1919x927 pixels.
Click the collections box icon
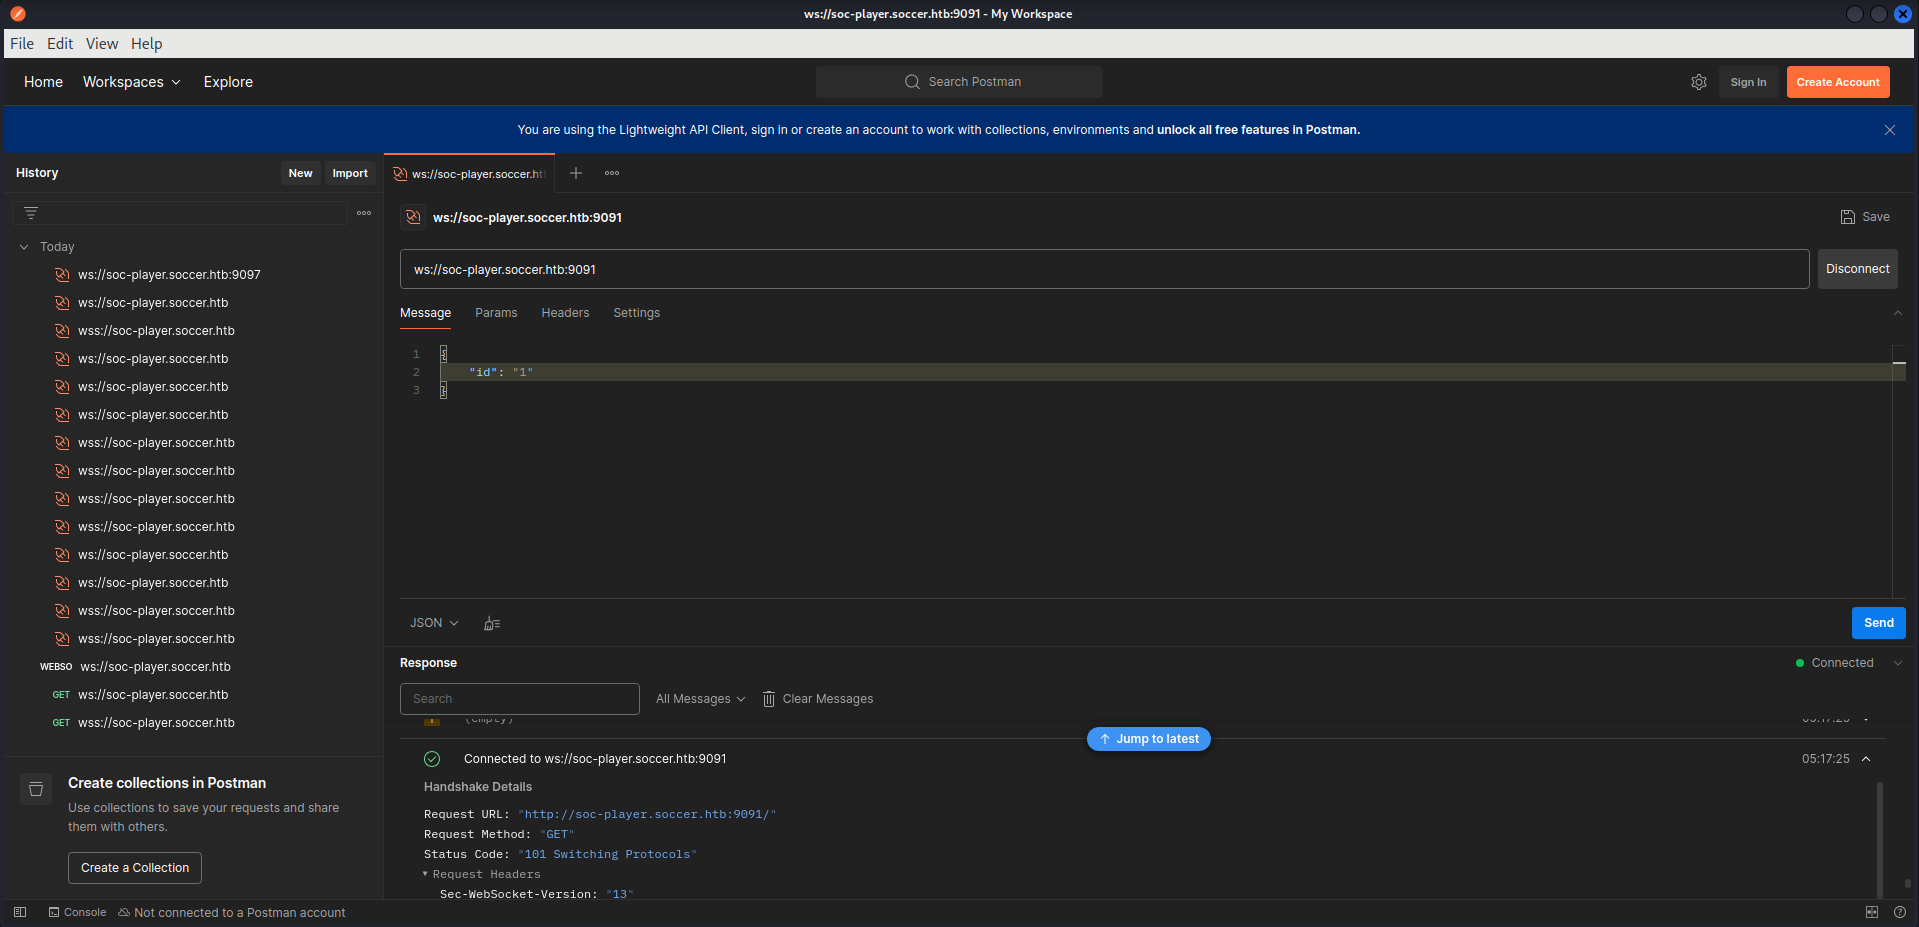pos(36,789)
